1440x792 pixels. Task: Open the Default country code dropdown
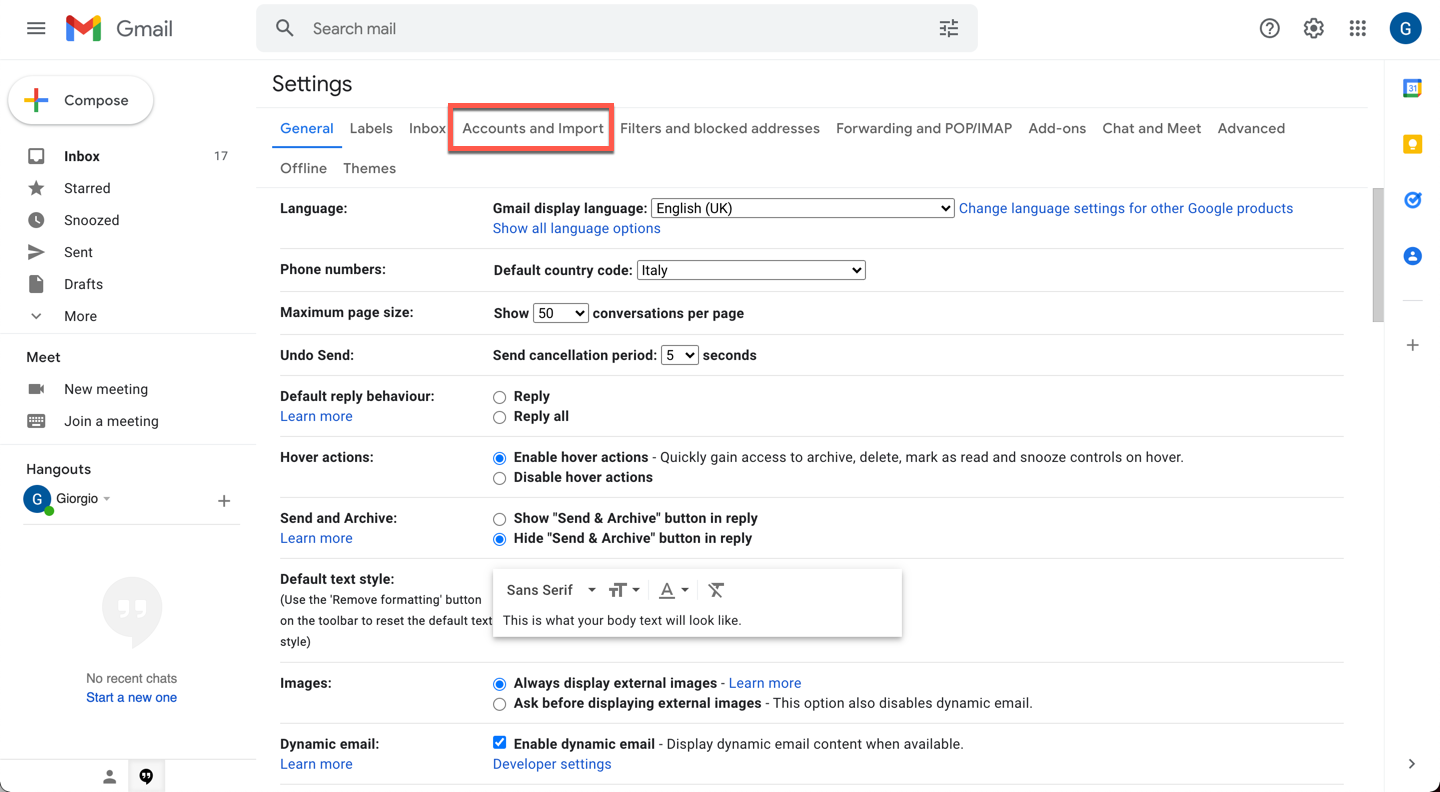click(x=751, y=270)
